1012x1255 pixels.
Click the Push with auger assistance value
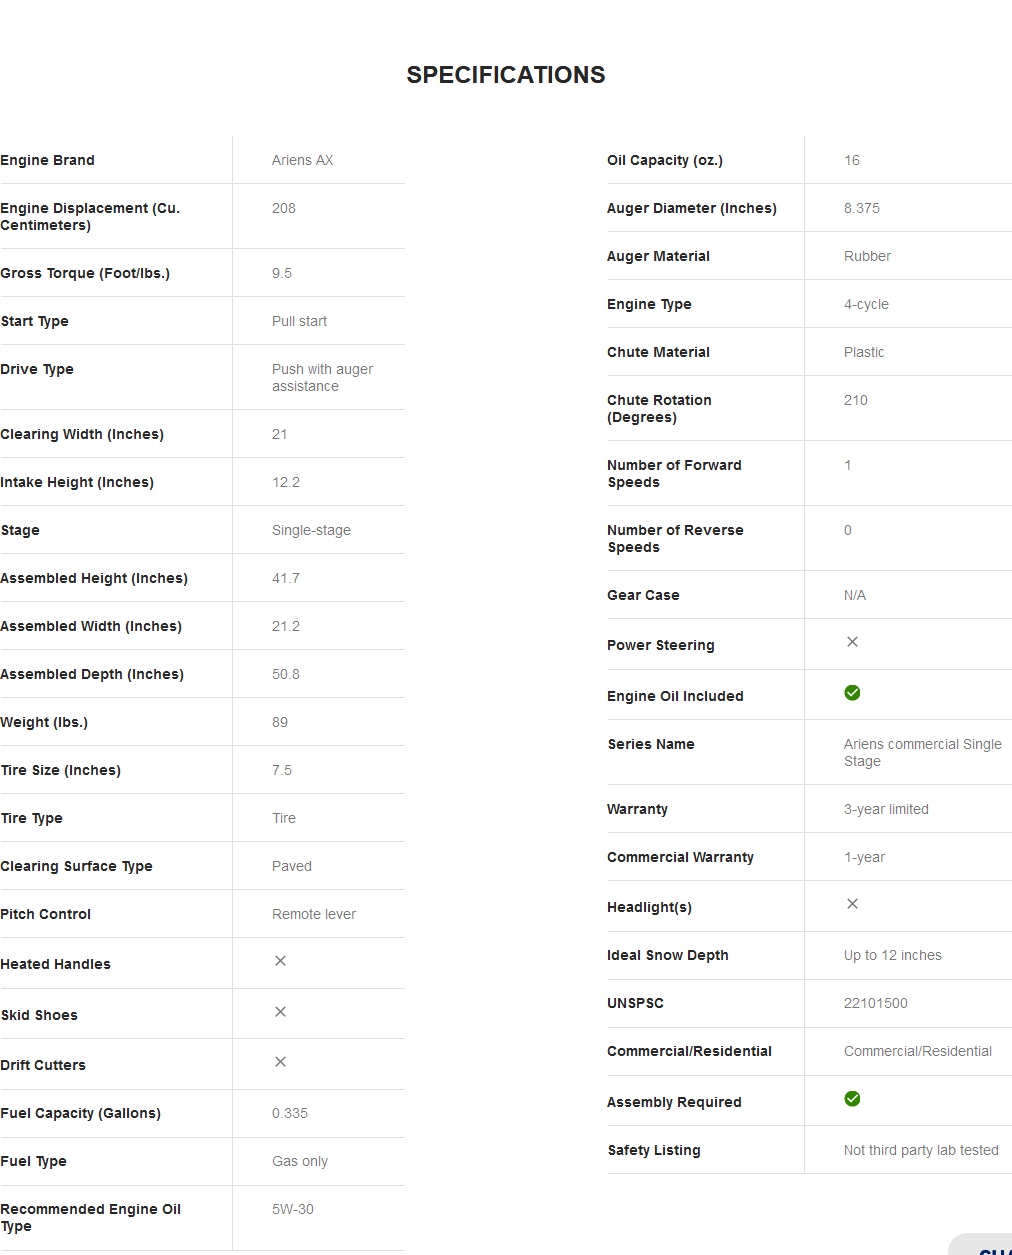tap(321, 378)
